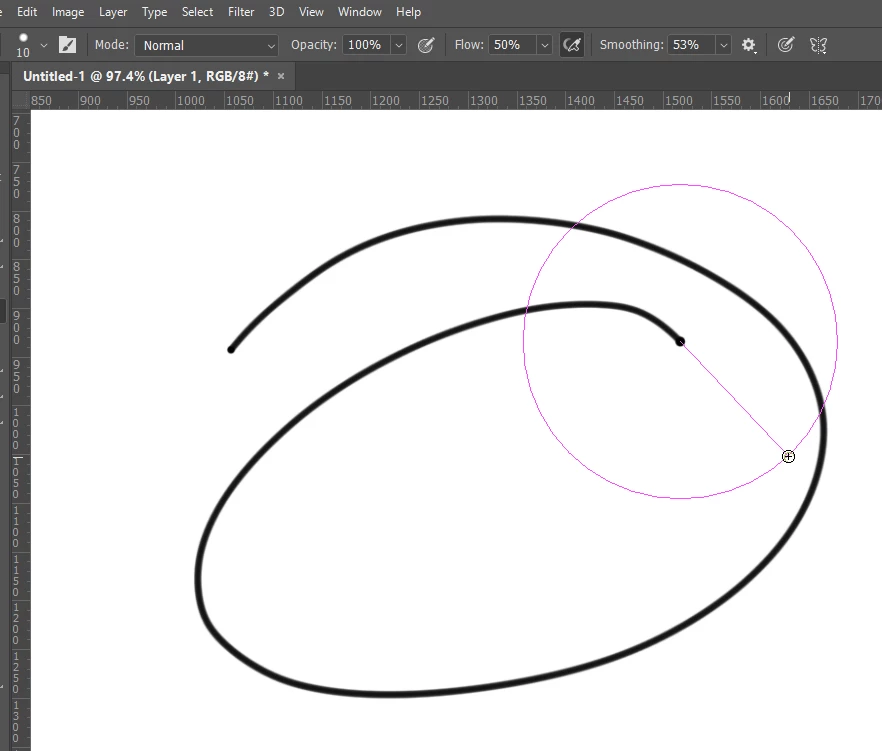Viewport: 882px width, 751px height.
Task: Open the Image menu
Action: tap(68, 12)
